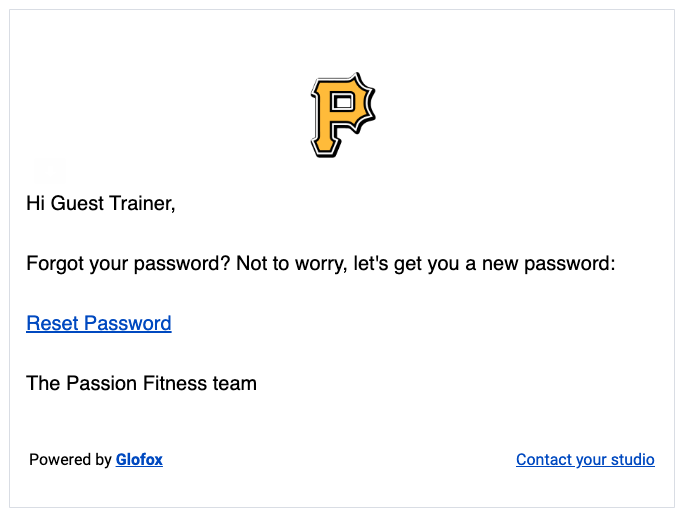The width and height of the screenshot is (682, 512).
Task: Open the Reset Password link
Action: [x=99, y=323]
